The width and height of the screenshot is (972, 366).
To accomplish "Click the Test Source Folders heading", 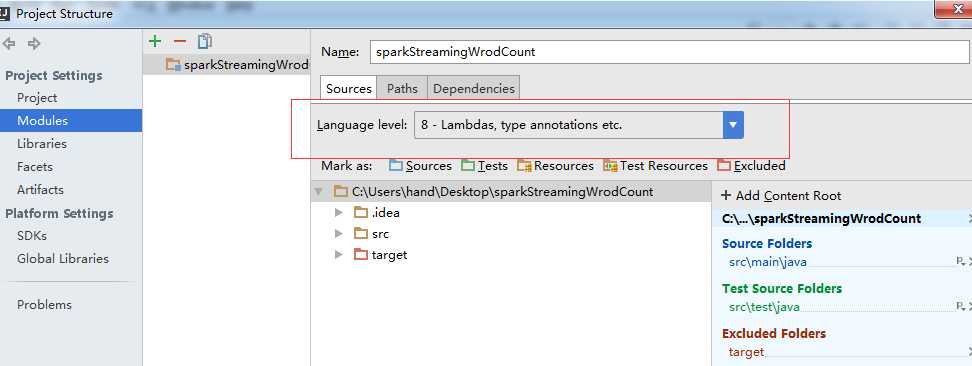I will 782,288.
